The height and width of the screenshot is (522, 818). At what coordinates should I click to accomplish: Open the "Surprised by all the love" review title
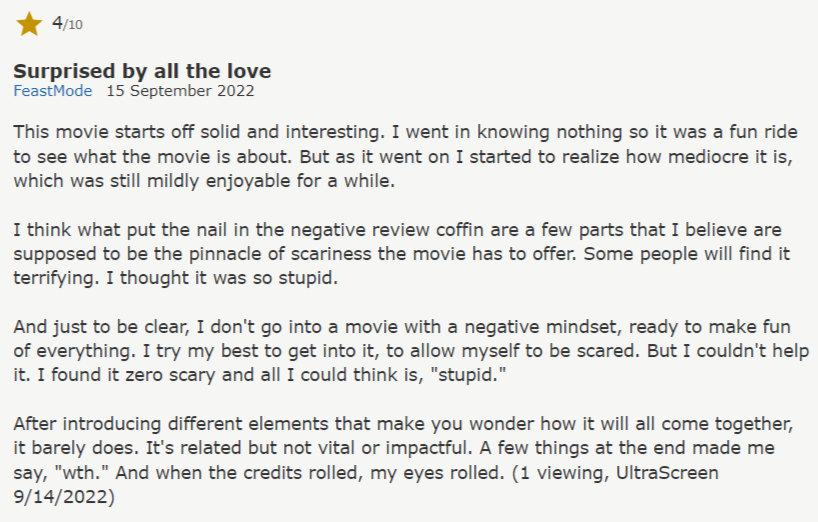pos(141,71)
